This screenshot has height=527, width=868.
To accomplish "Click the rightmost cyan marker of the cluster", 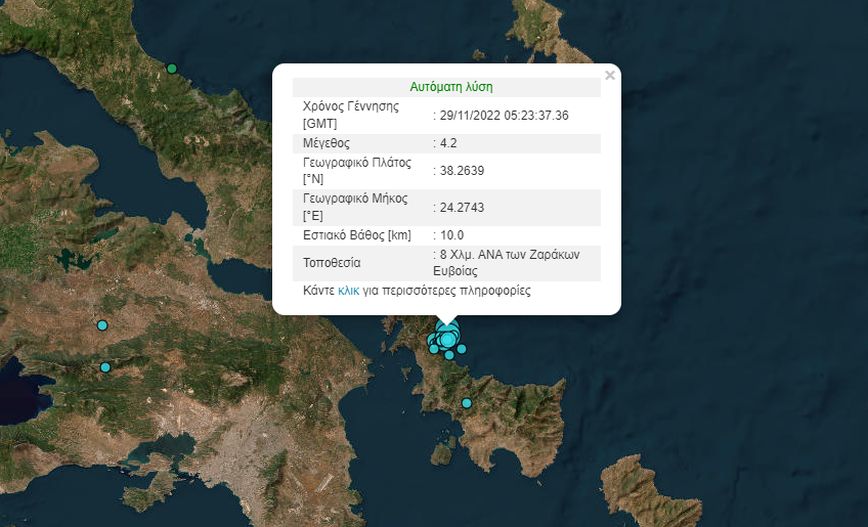I will 461,348.
